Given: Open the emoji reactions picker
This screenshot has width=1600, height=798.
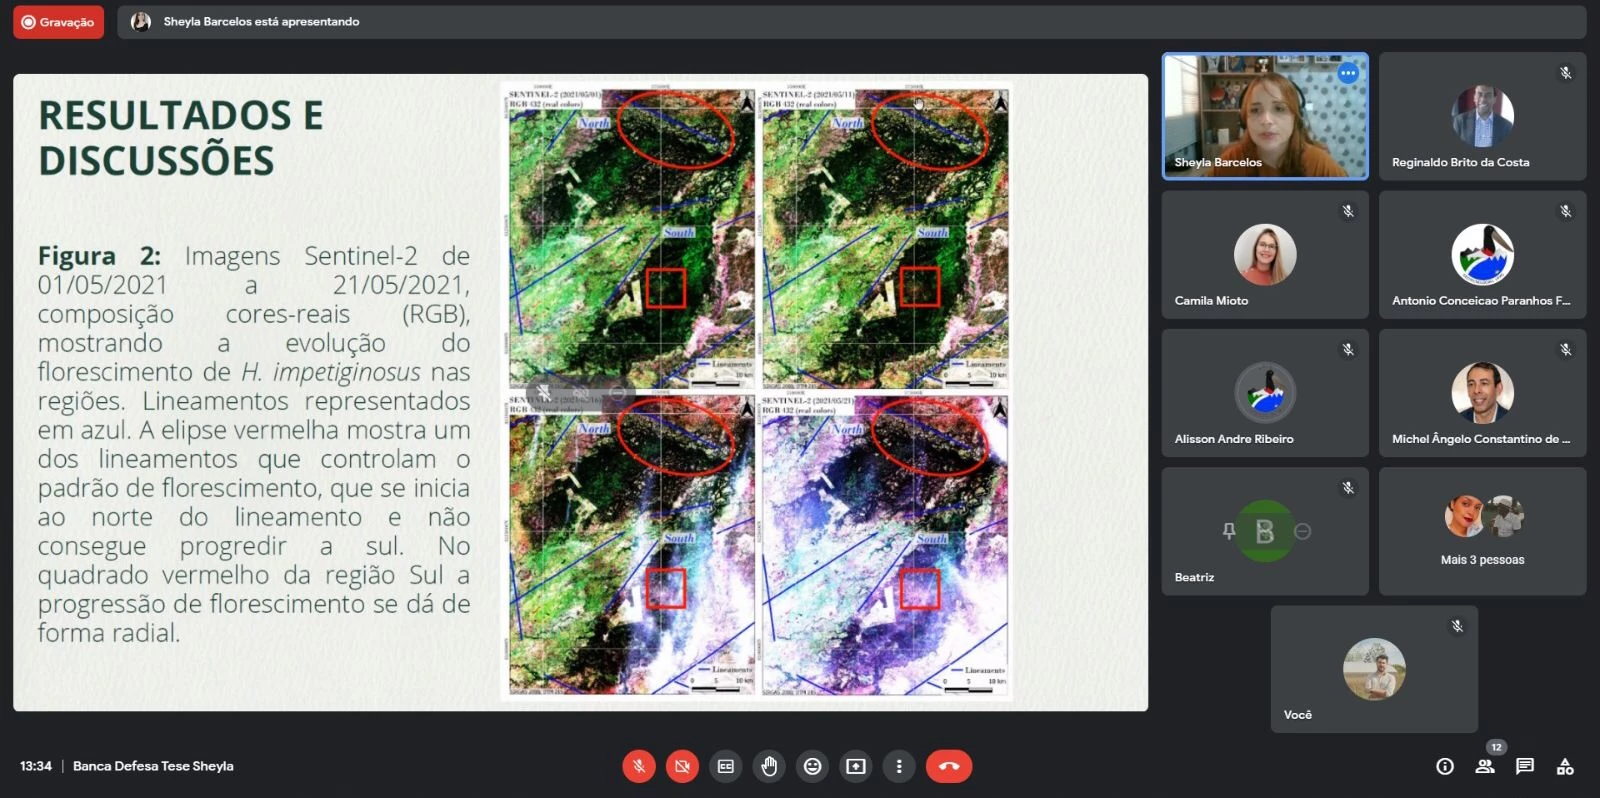Looking at the screenshot, I should coord(813,766).
